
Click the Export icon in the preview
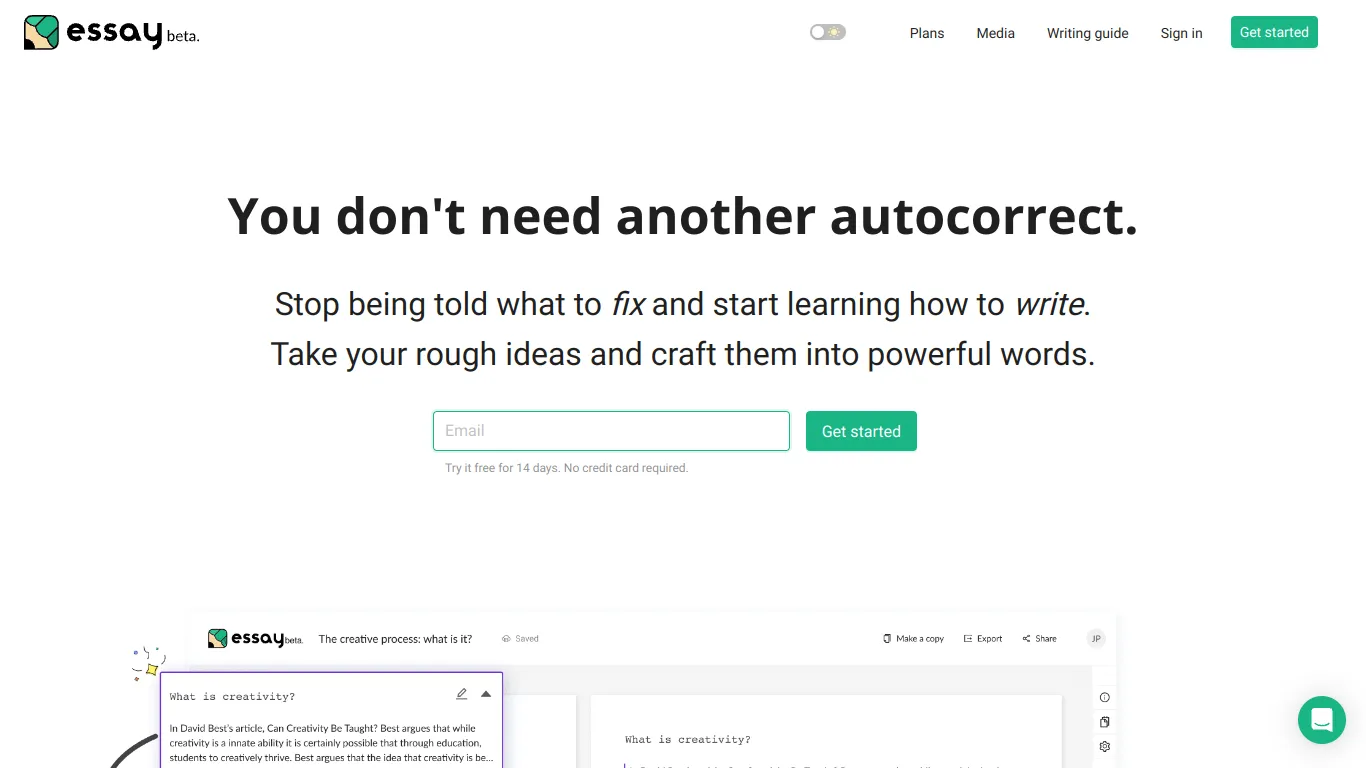pyautogui.click(x=968, y=638)
